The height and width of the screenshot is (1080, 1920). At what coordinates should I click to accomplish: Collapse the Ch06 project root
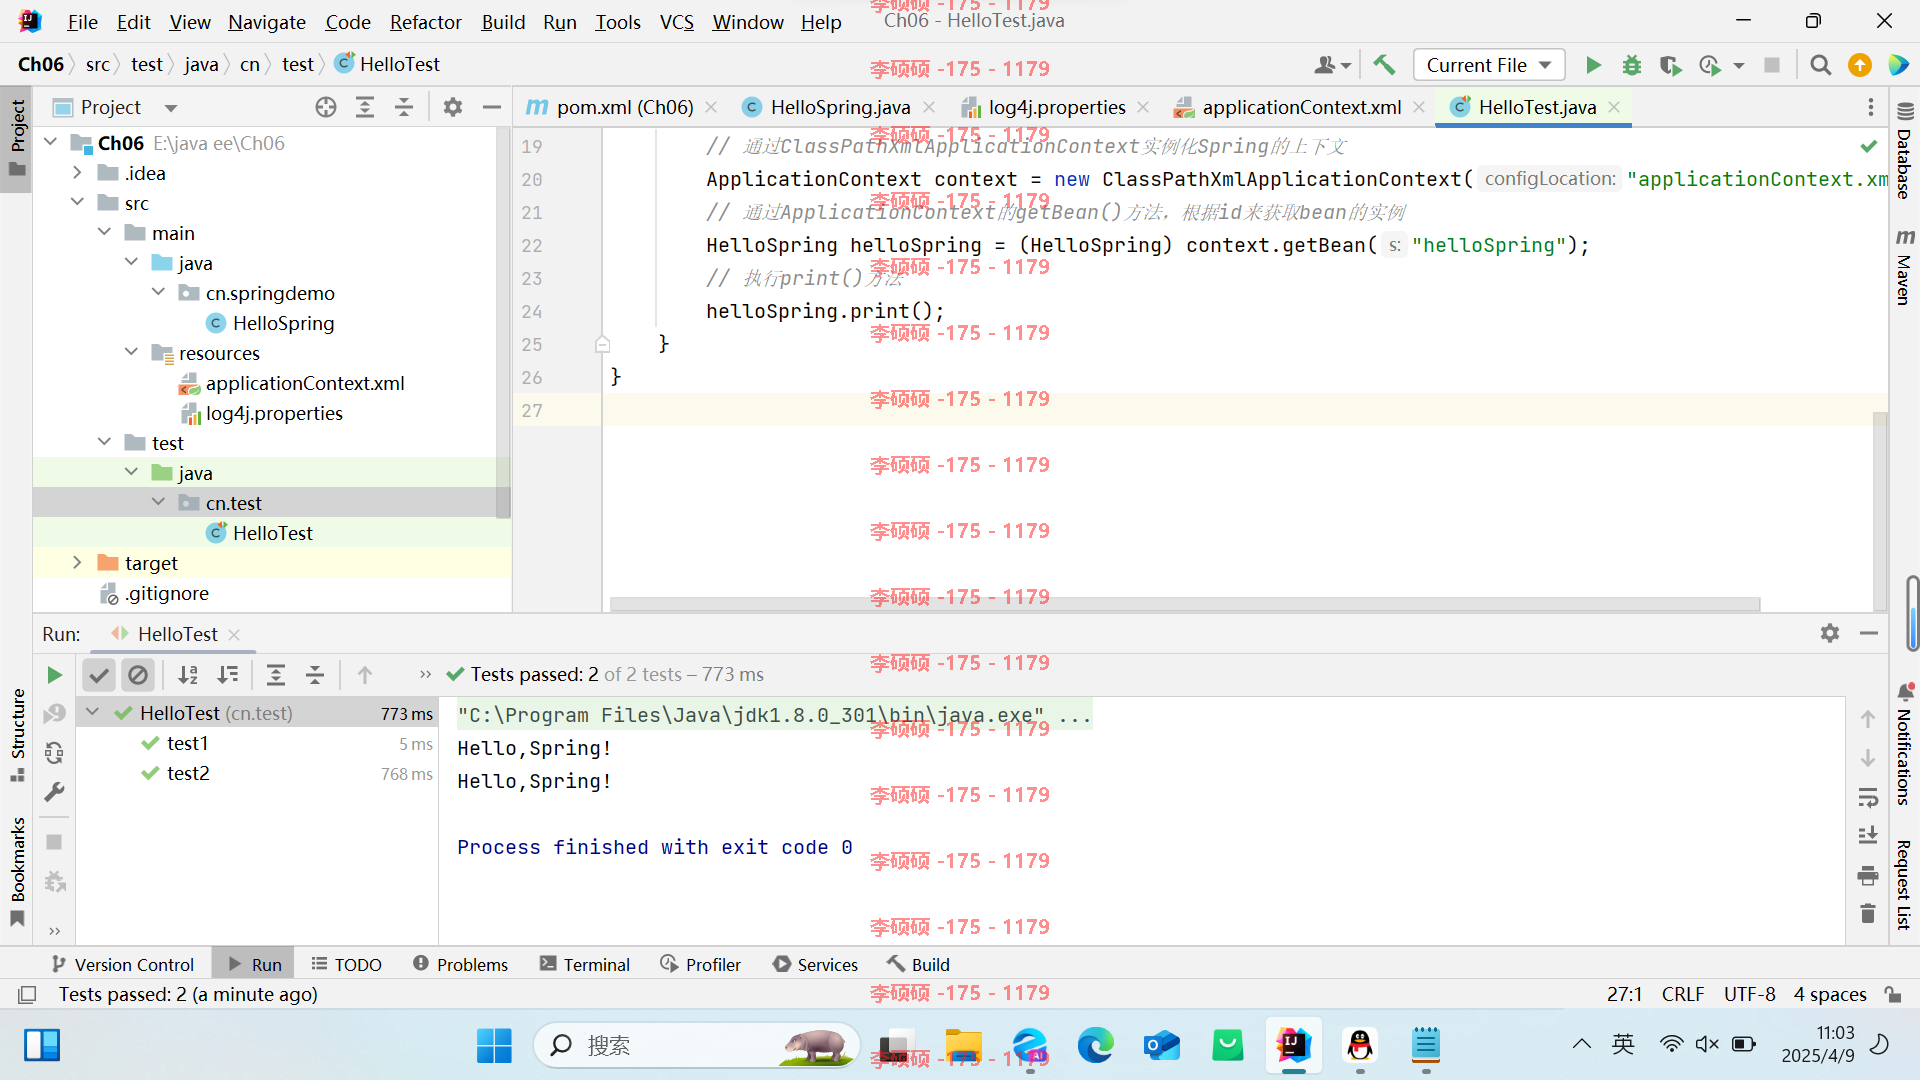click(51, 143)
